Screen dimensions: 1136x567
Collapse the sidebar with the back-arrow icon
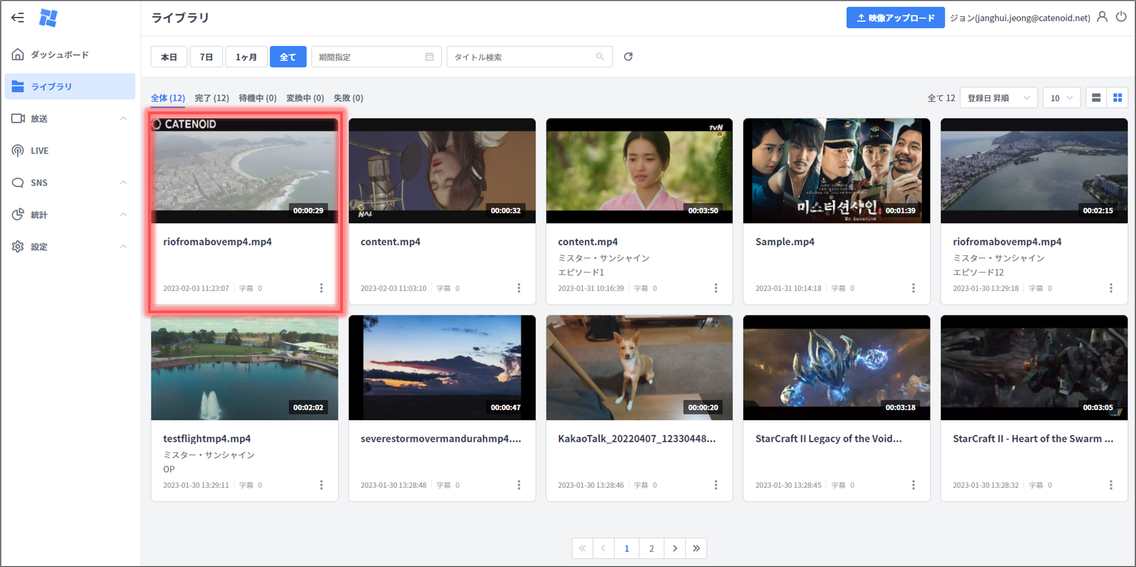pyautogui.click(x=17, y=18)
